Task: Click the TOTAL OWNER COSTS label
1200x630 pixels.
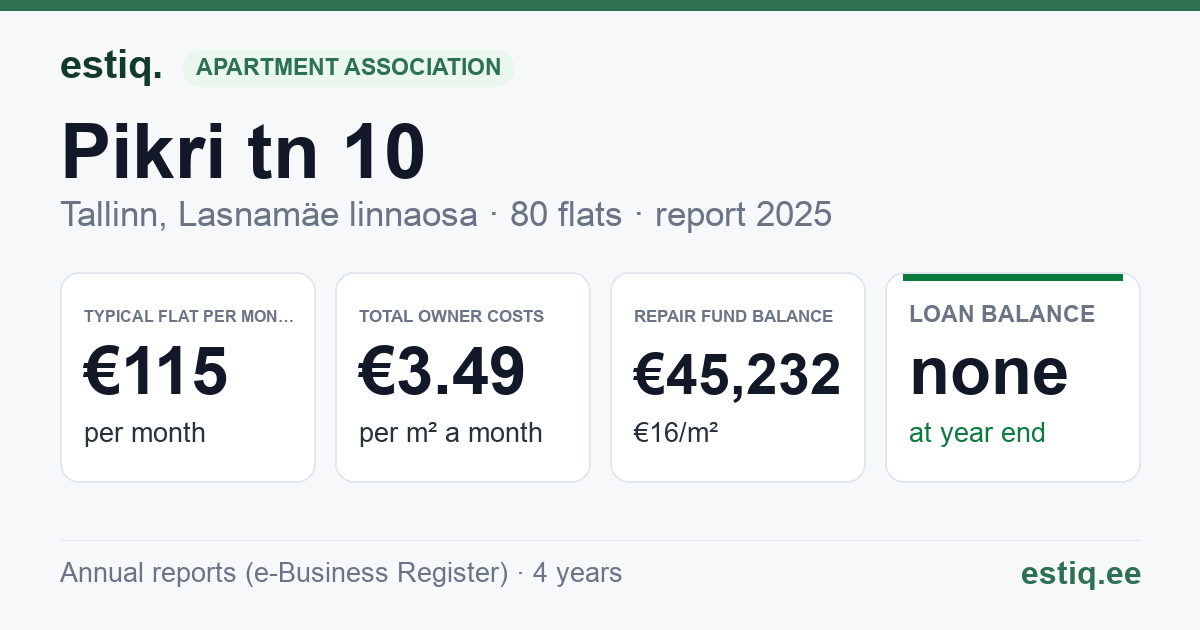Action: [452, 316]
